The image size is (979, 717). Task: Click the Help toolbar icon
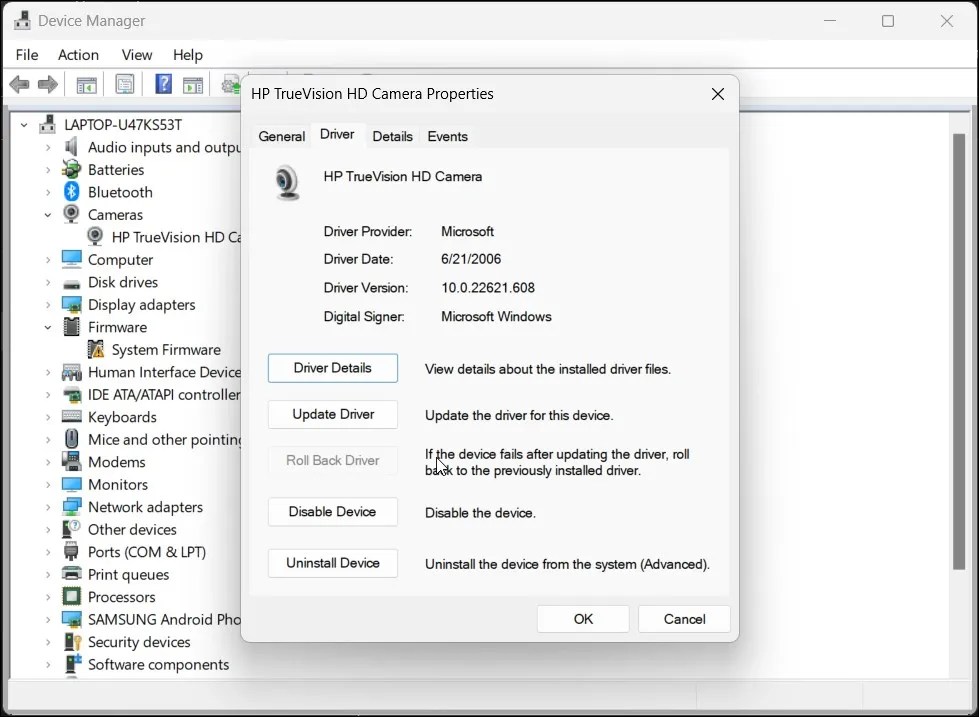(x=162, y=85)
